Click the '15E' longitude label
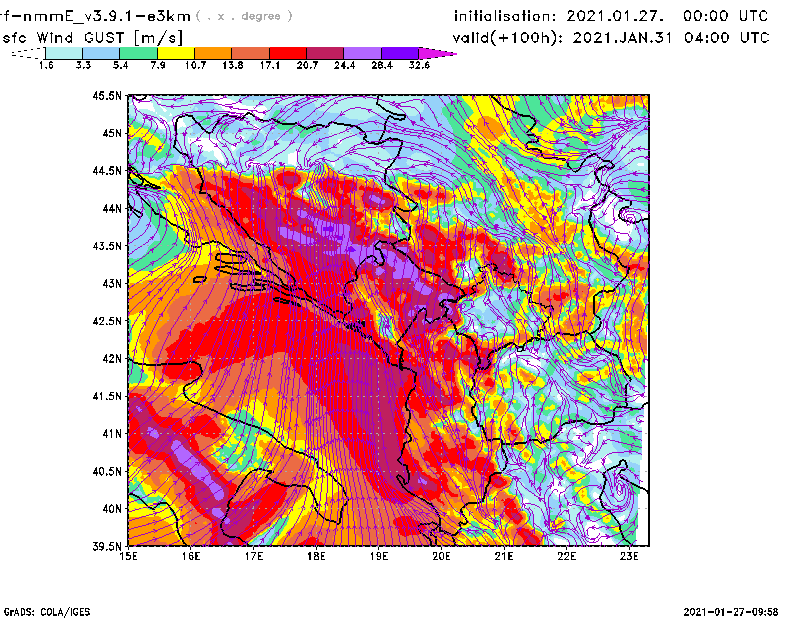Screen dimensions: 800x618 [128, 556]
